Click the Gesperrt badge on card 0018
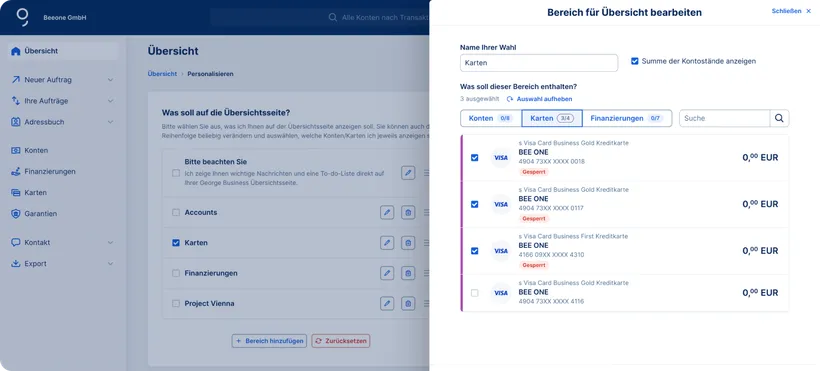This screenshot has width=820, height=371. click(534, 172)
